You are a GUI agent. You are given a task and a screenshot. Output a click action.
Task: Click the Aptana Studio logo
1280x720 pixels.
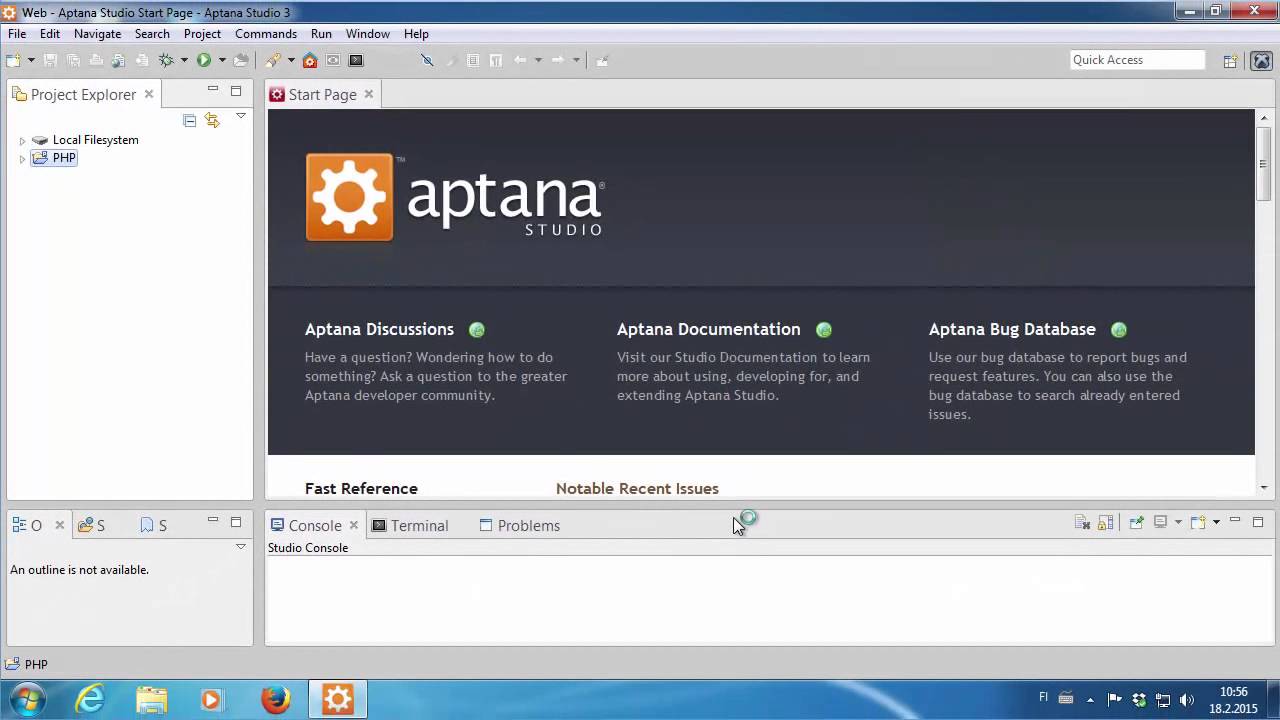point(455,197)
